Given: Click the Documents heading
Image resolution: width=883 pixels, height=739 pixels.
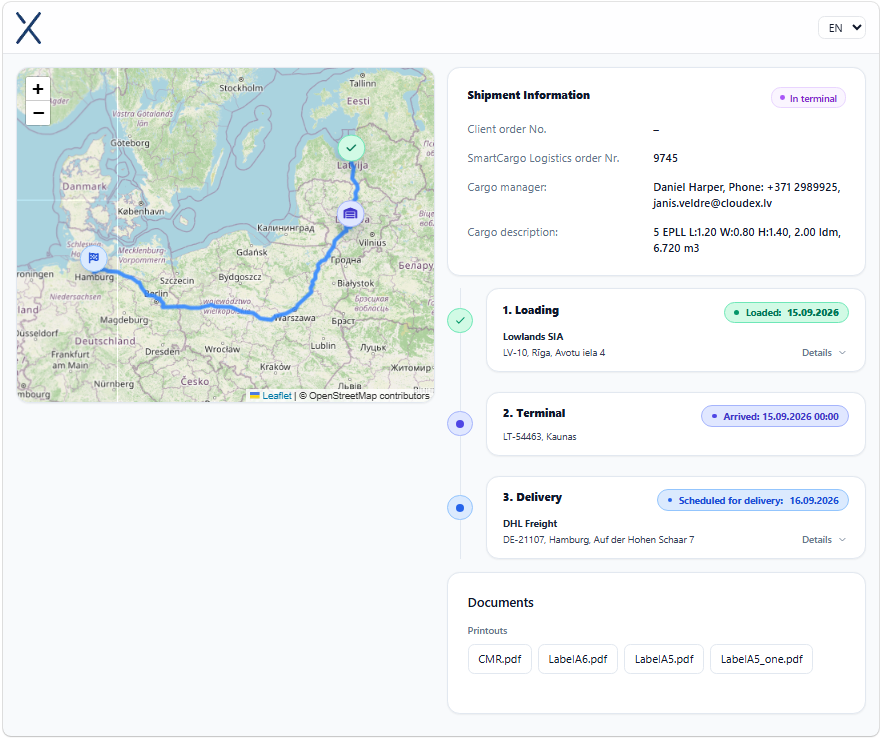Looking at the screenshot, I should (x=501, y=603).
